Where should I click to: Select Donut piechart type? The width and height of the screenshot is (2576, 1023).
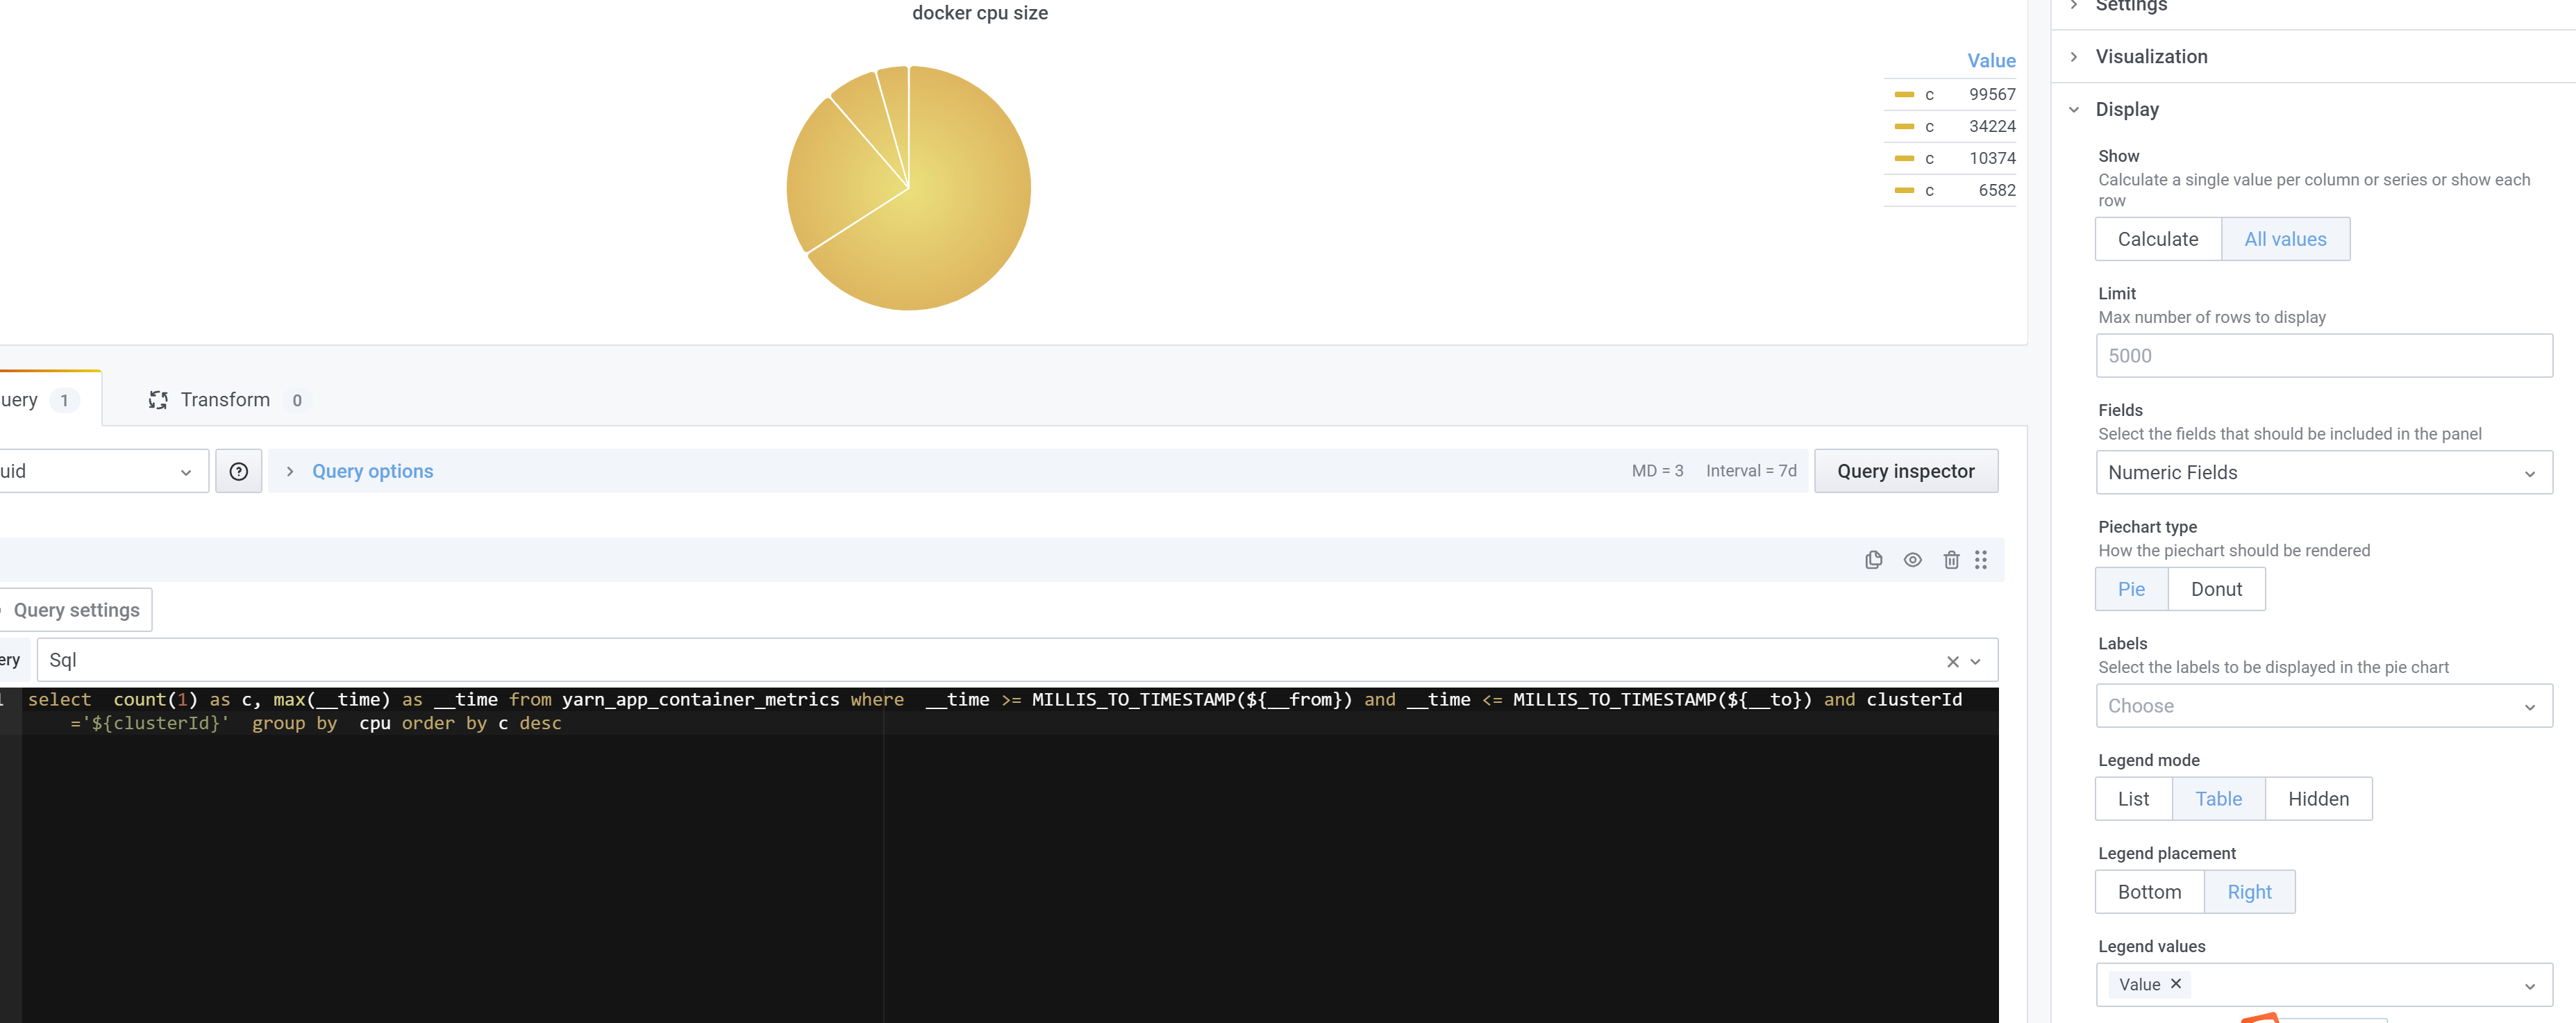coord(2216,589)
